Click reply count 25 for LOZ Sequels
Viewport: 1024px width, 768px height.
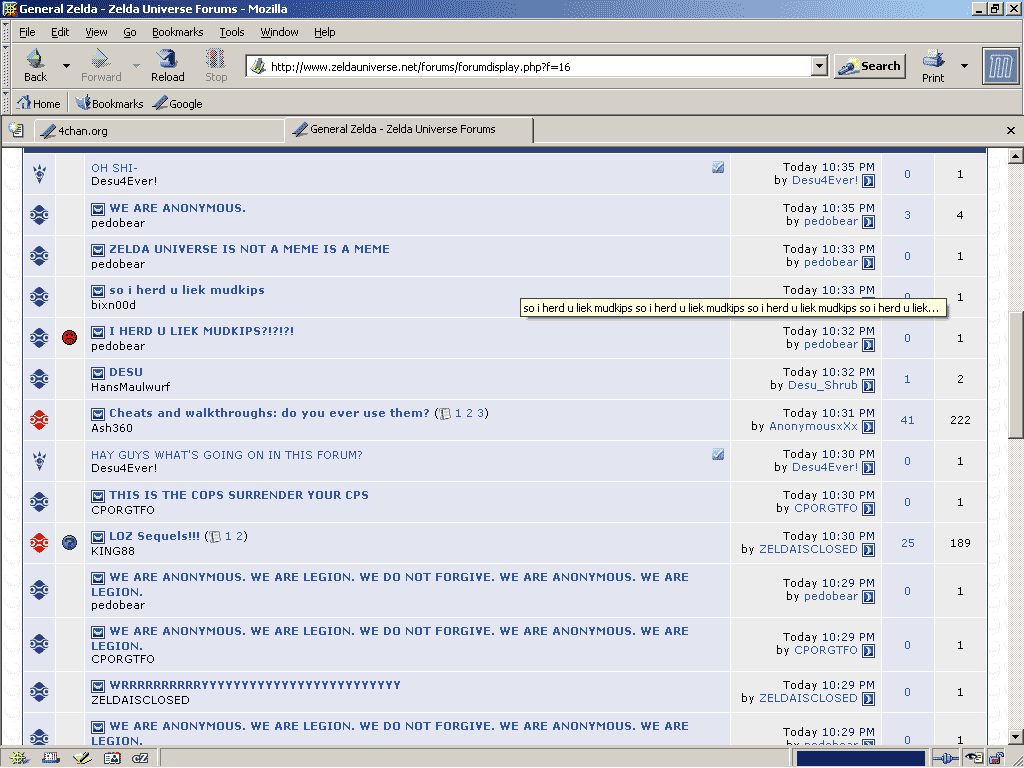(907, 543)
